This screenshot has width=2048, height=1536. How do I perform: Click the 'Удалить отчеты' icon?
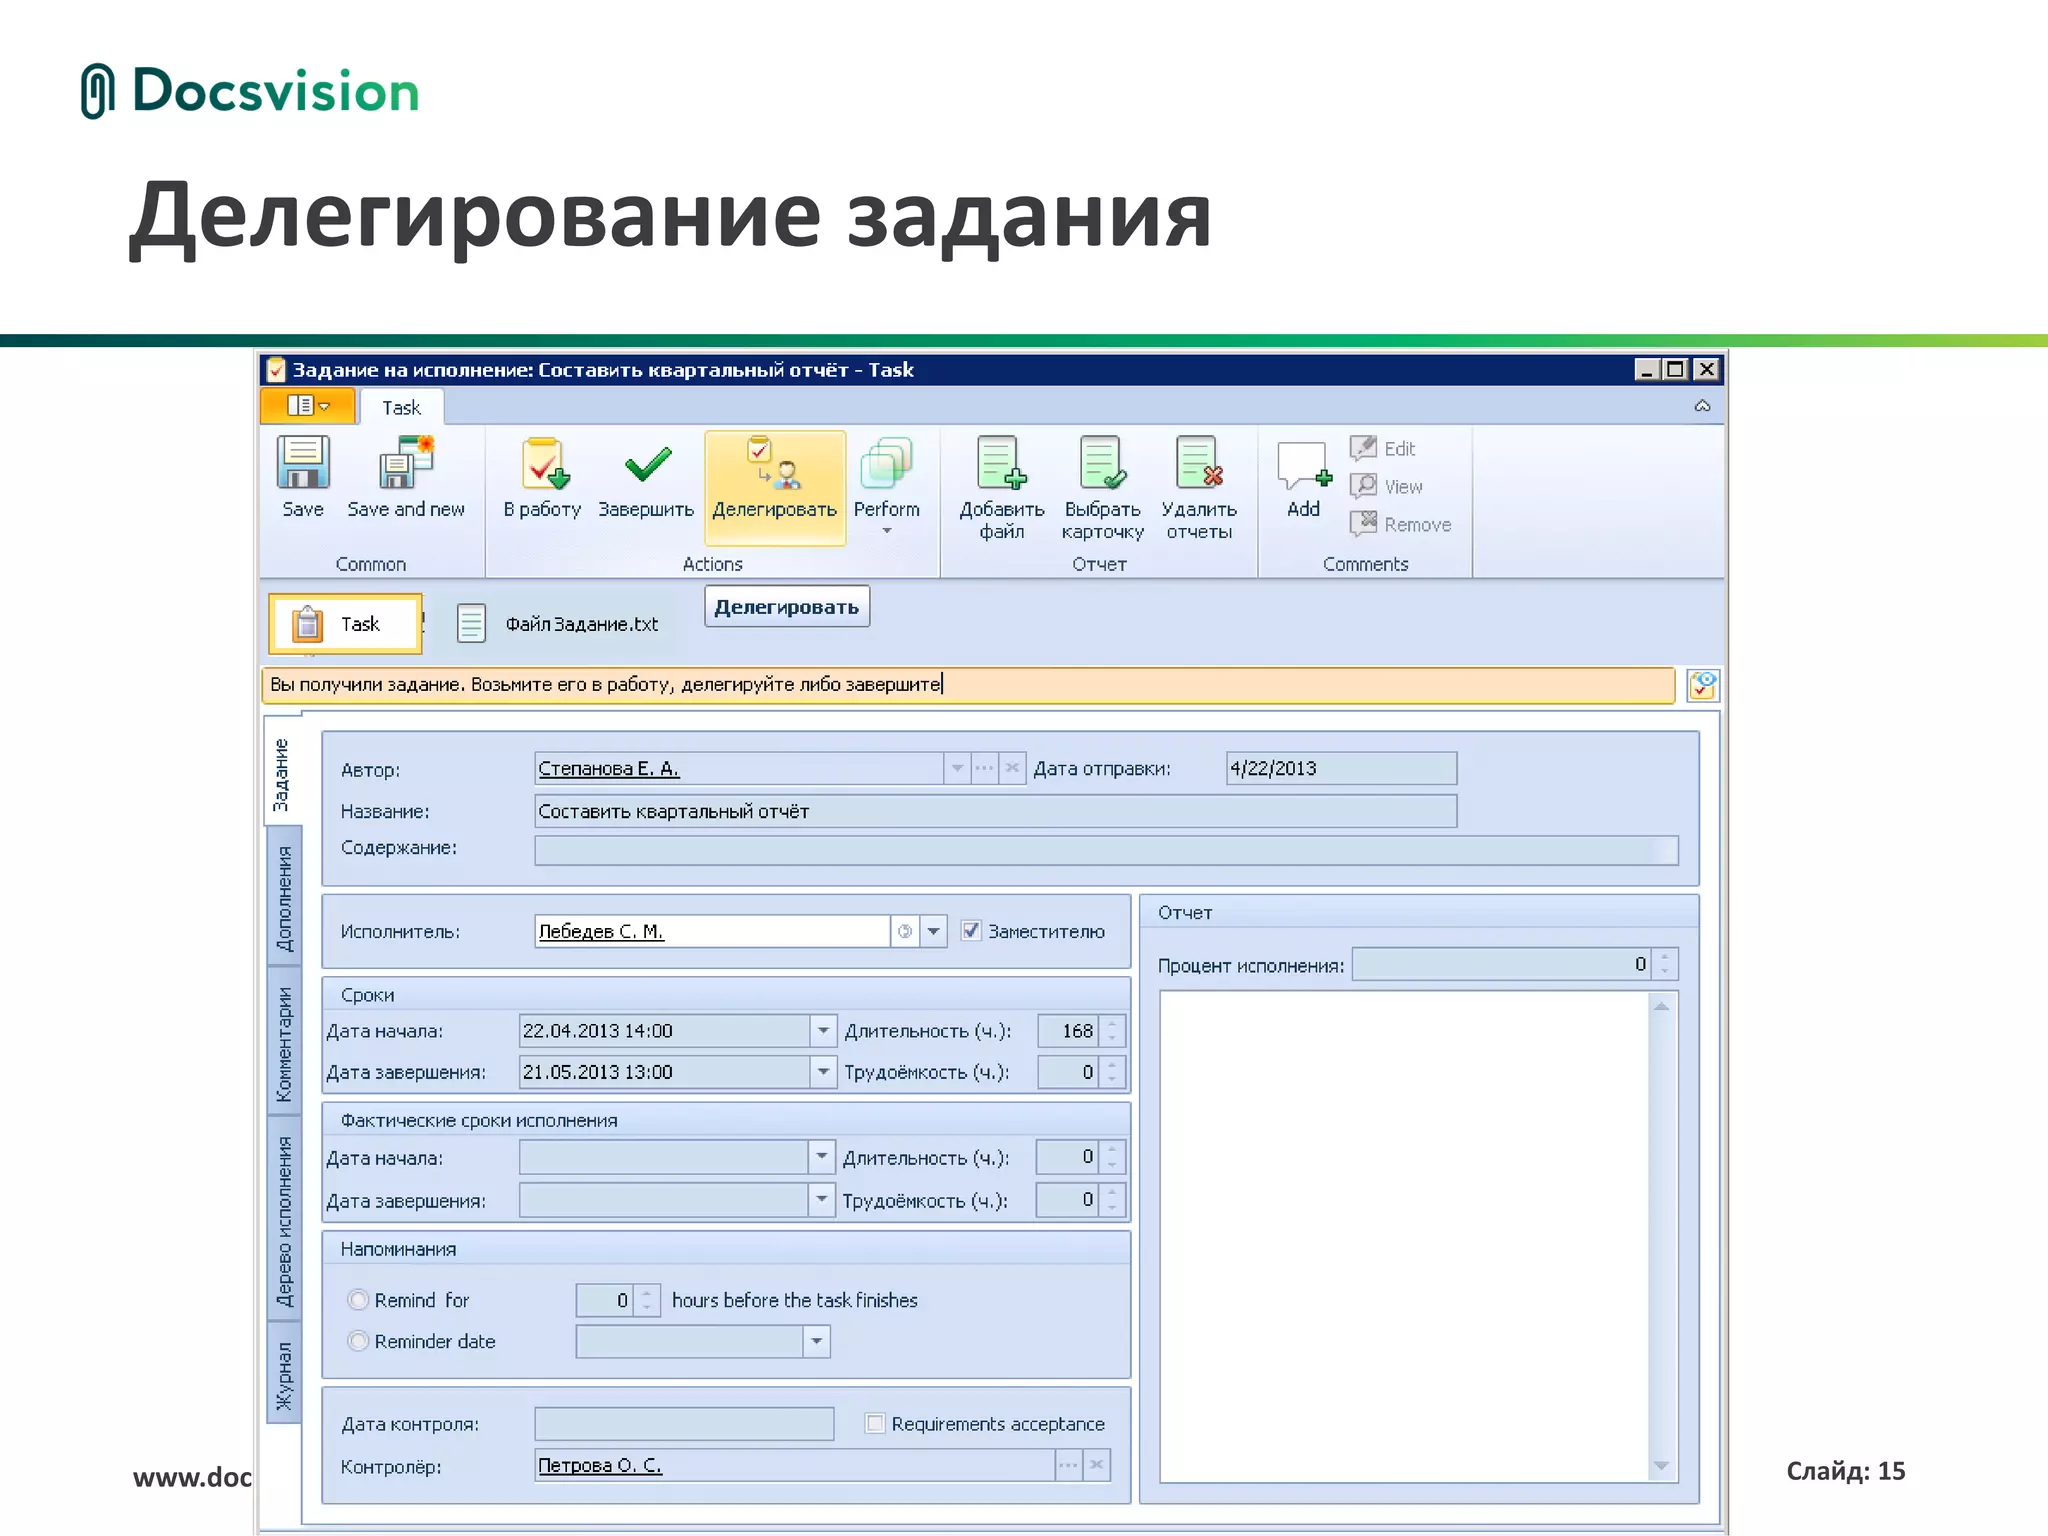tap(1199, 464)
